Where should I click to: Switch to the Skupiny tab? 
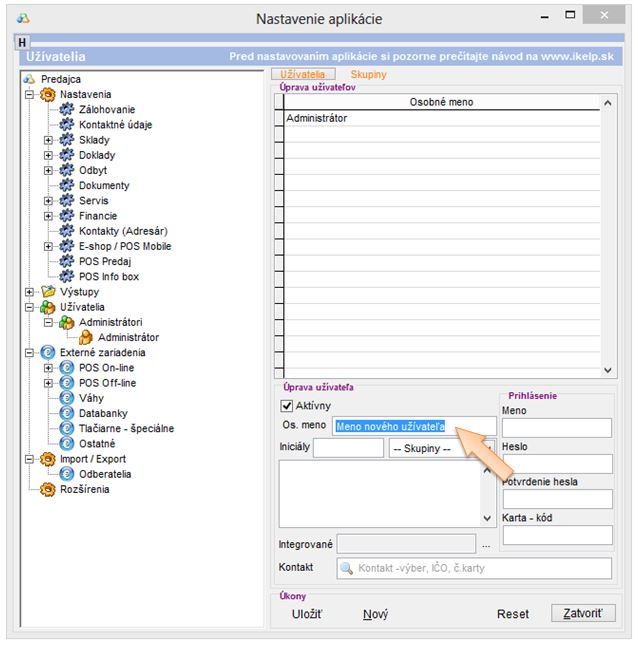tap(368, 75)
